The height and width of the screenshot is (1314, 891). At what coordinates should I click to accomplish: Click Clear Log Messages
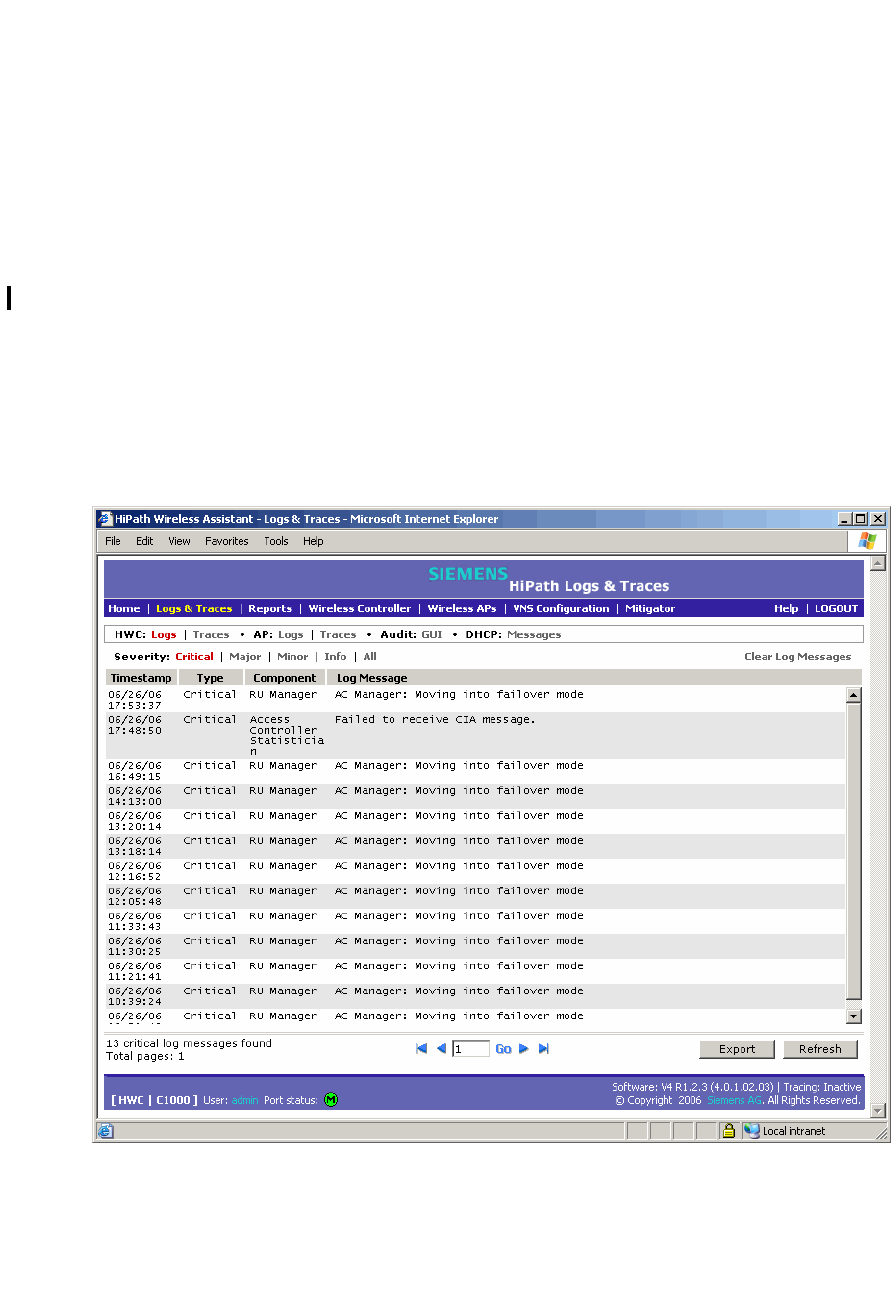797,657
